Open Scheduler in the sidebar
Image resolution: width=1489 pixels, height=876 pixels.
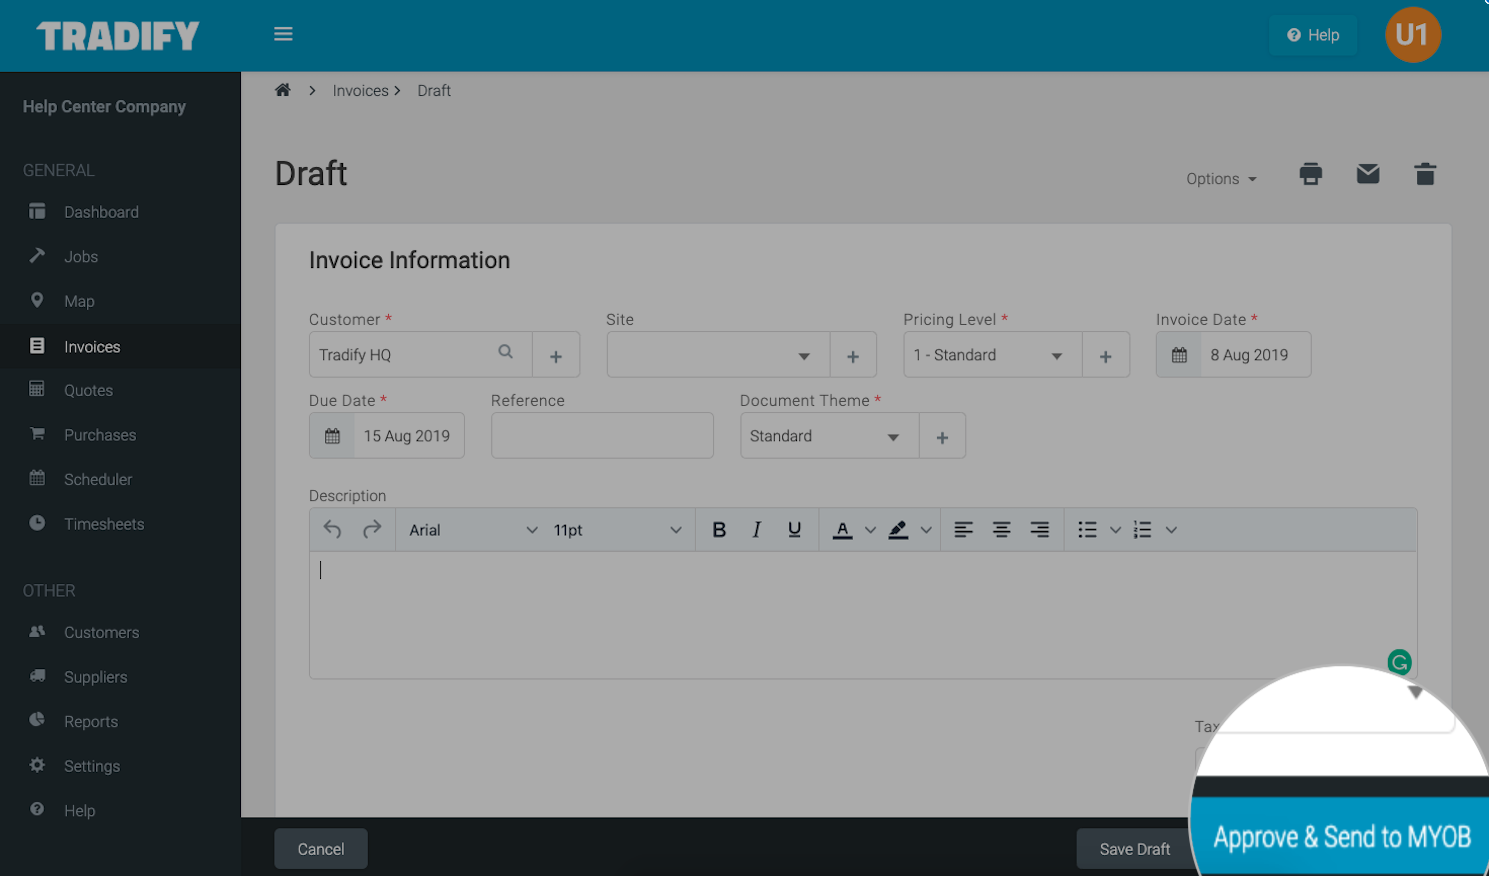(120, 479)
